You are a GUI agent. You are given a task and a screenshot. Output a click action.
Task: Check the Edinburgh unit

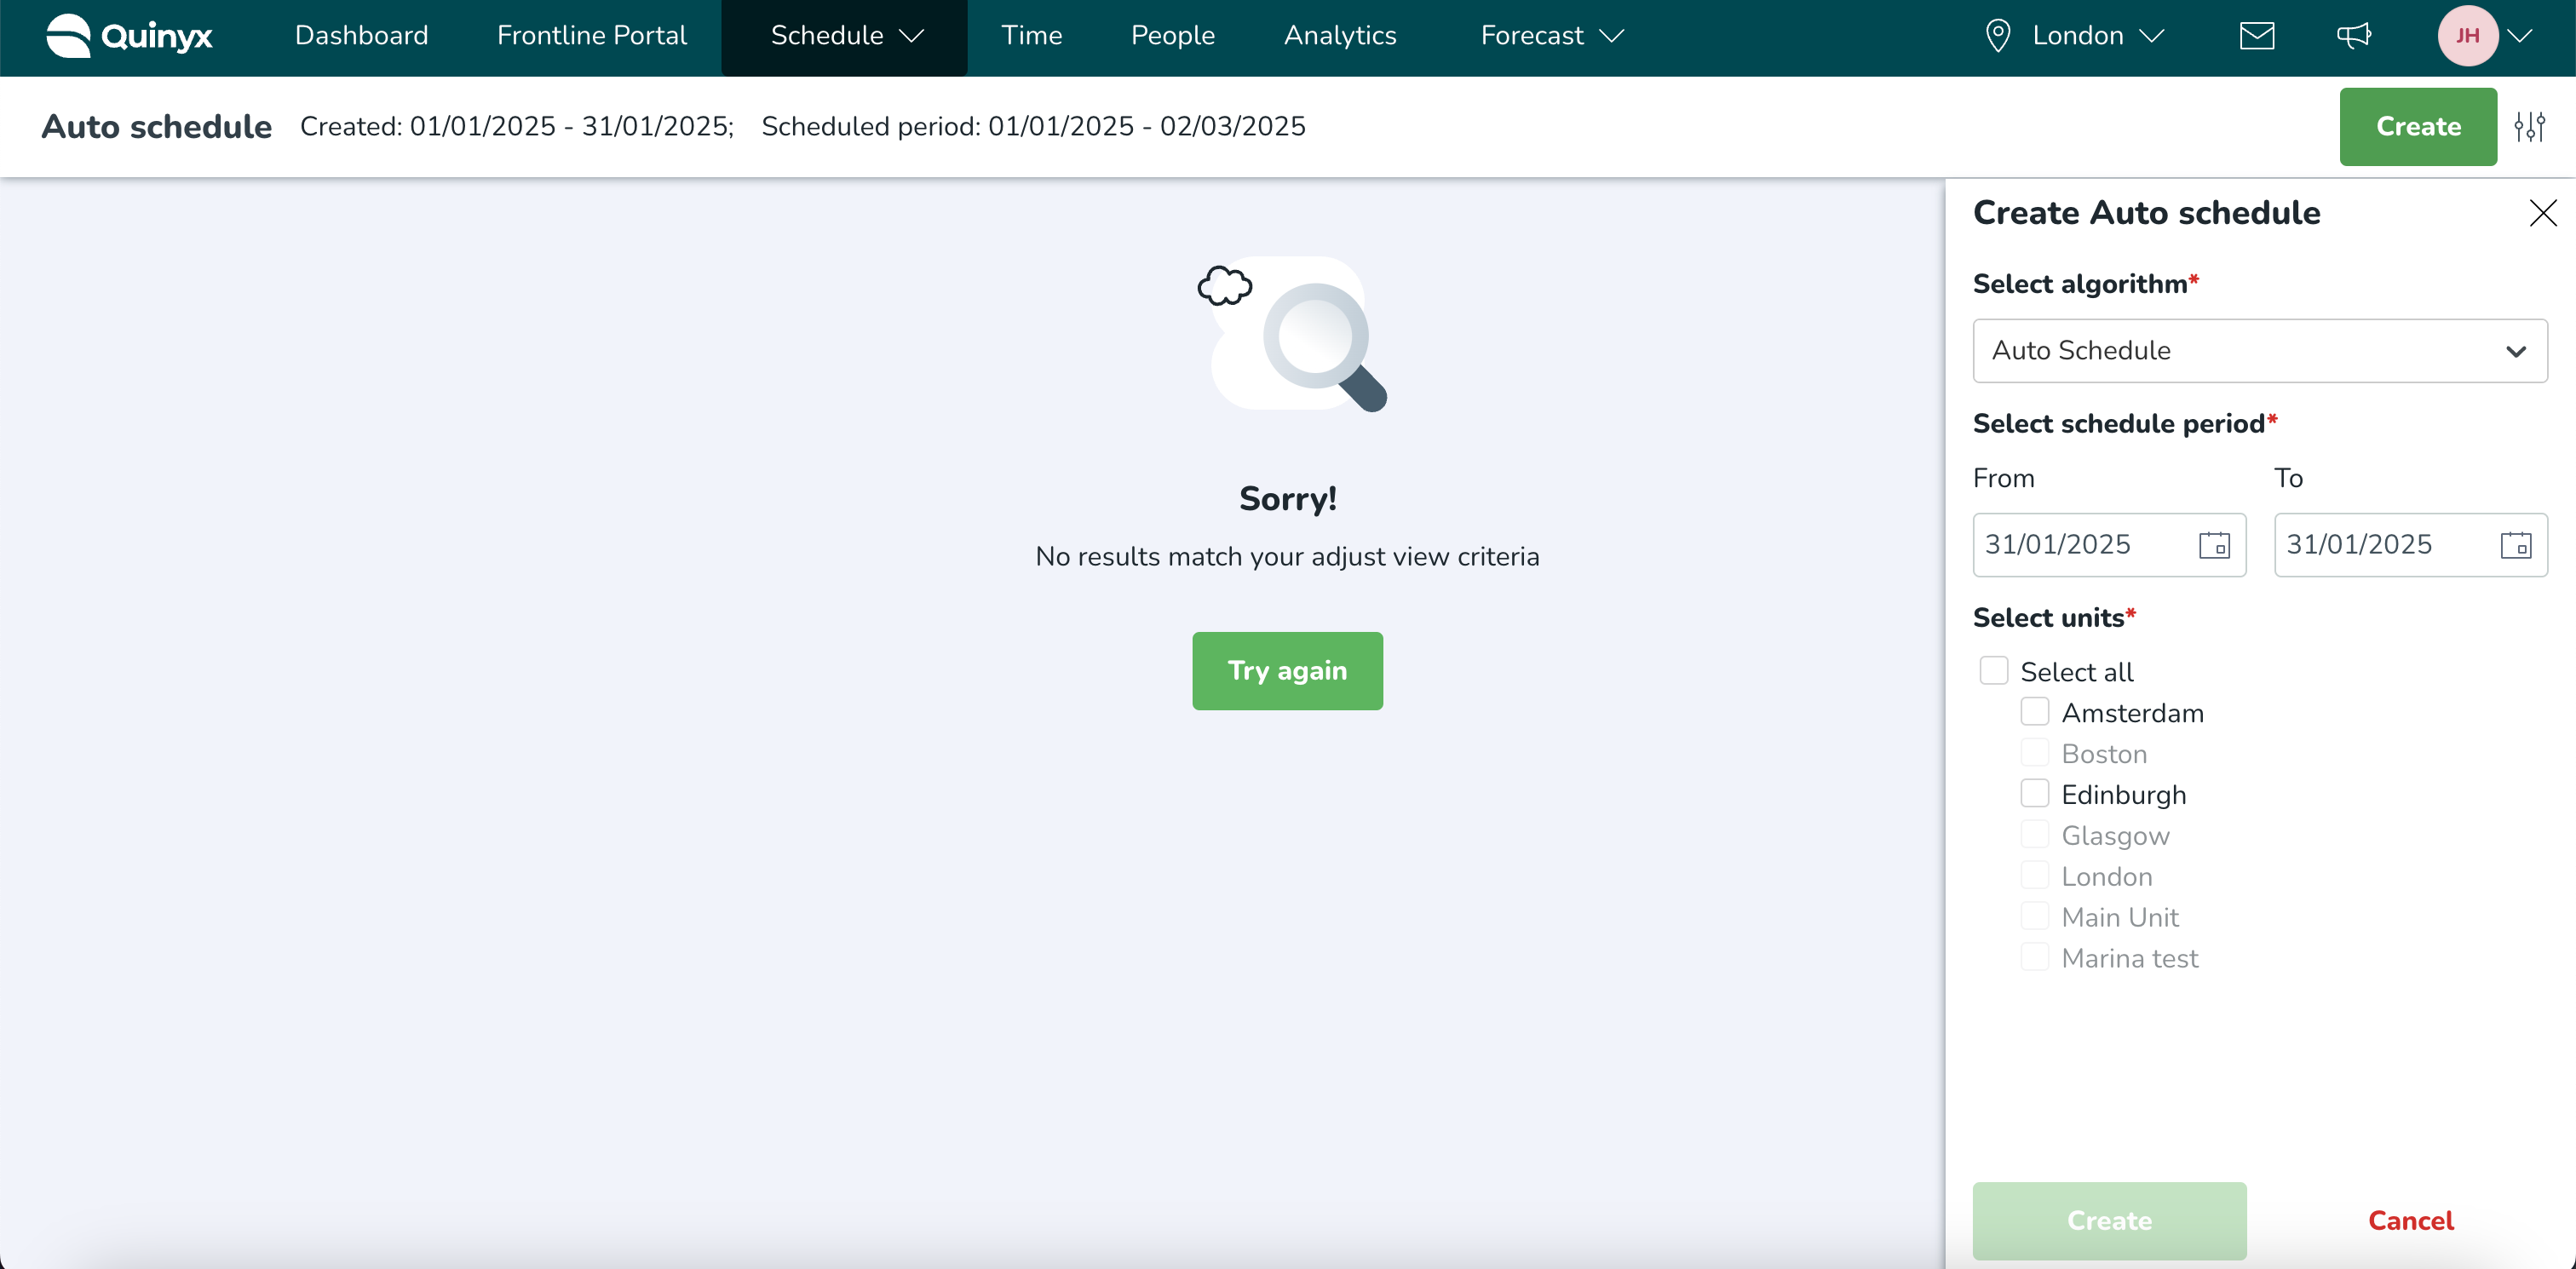[x=2035, y=794]
